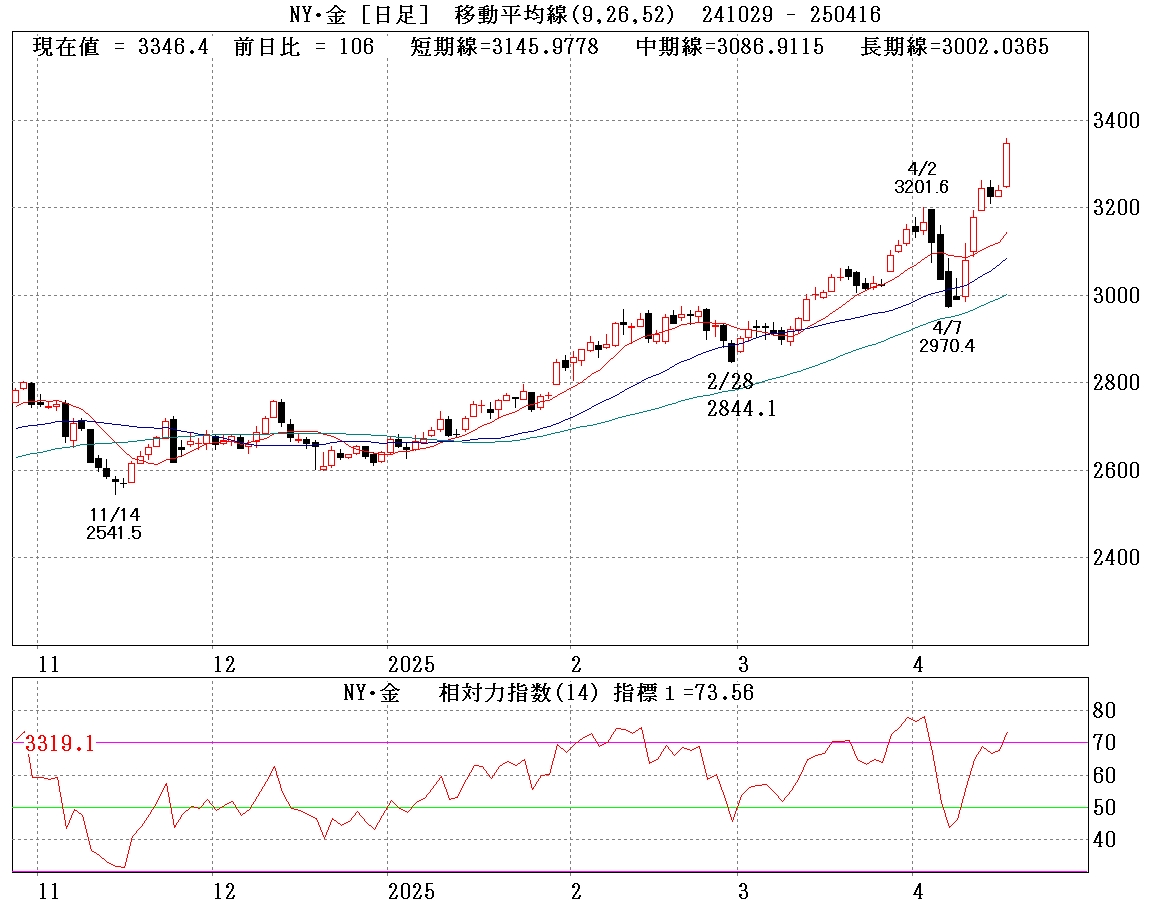The height and width of the screenshot is (902, 1171).
Task: Select the 11/14 low annotation 2541.5
Action: click(113, 533)
